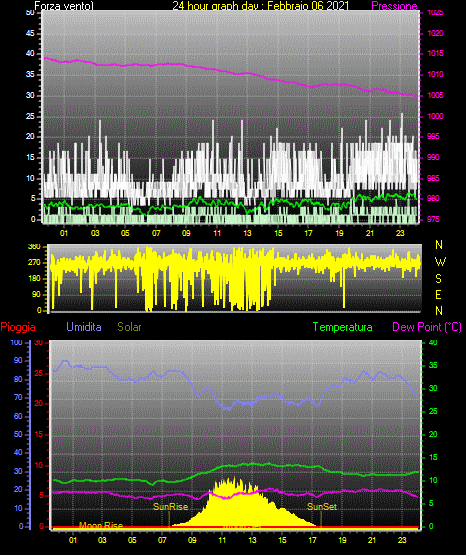Click the '270' wind direction axis value
The height and width of the screenshot is (555, 466).
(x=34, y=263)
